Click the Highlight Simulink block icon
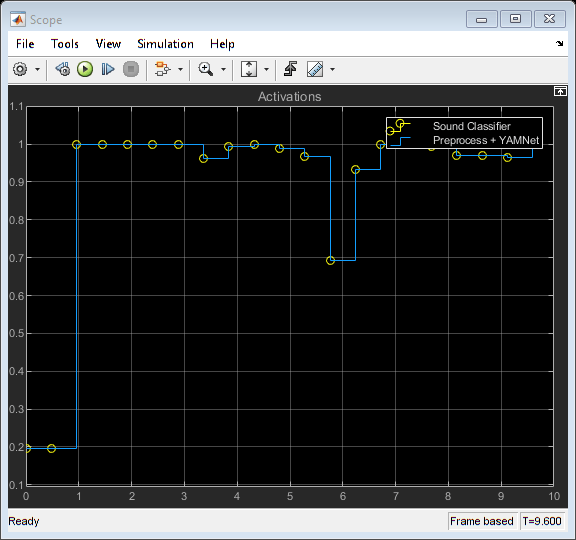 (x=162, y=69)
